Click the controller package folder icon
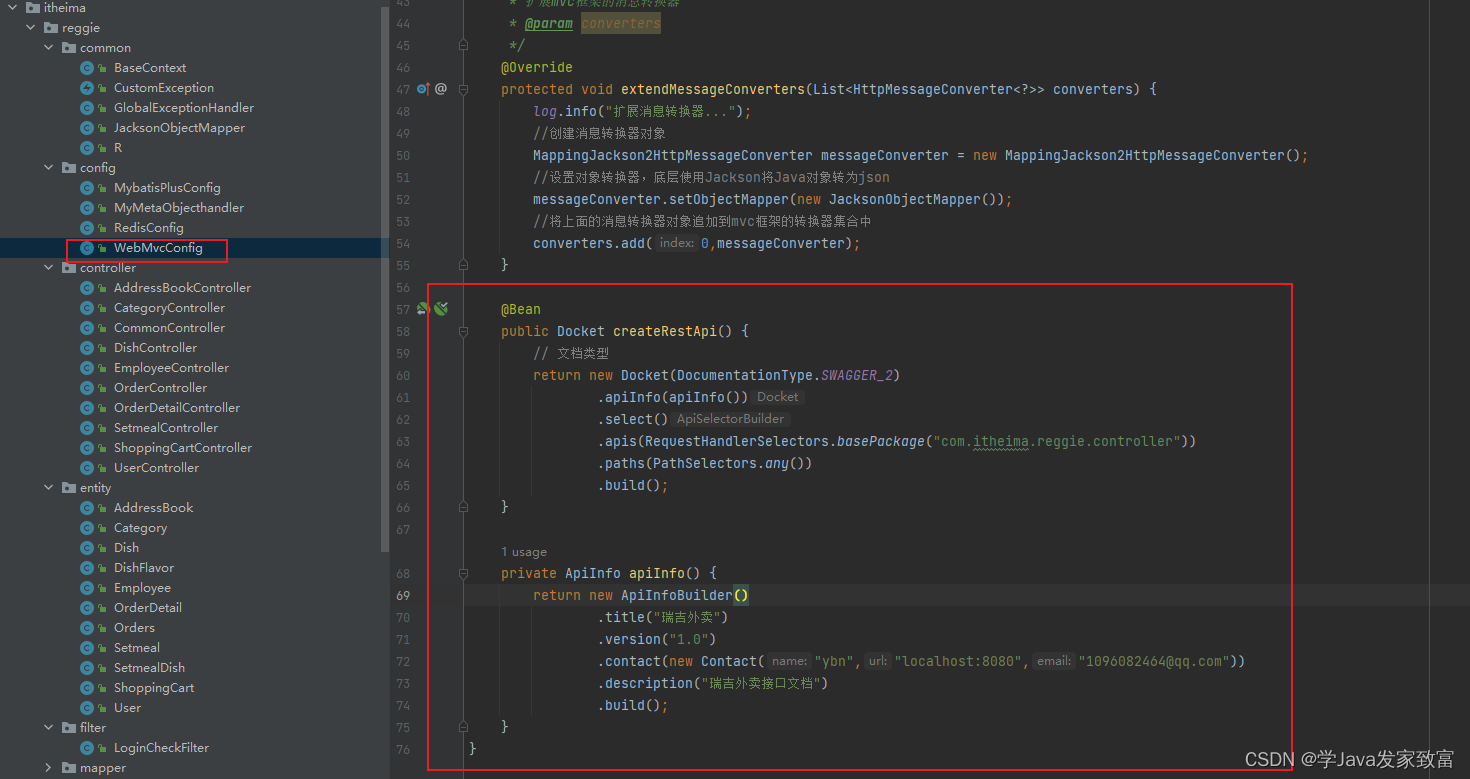Image resolution: width=1470 pixels, height=779 pixels. [x=68, y=268]
